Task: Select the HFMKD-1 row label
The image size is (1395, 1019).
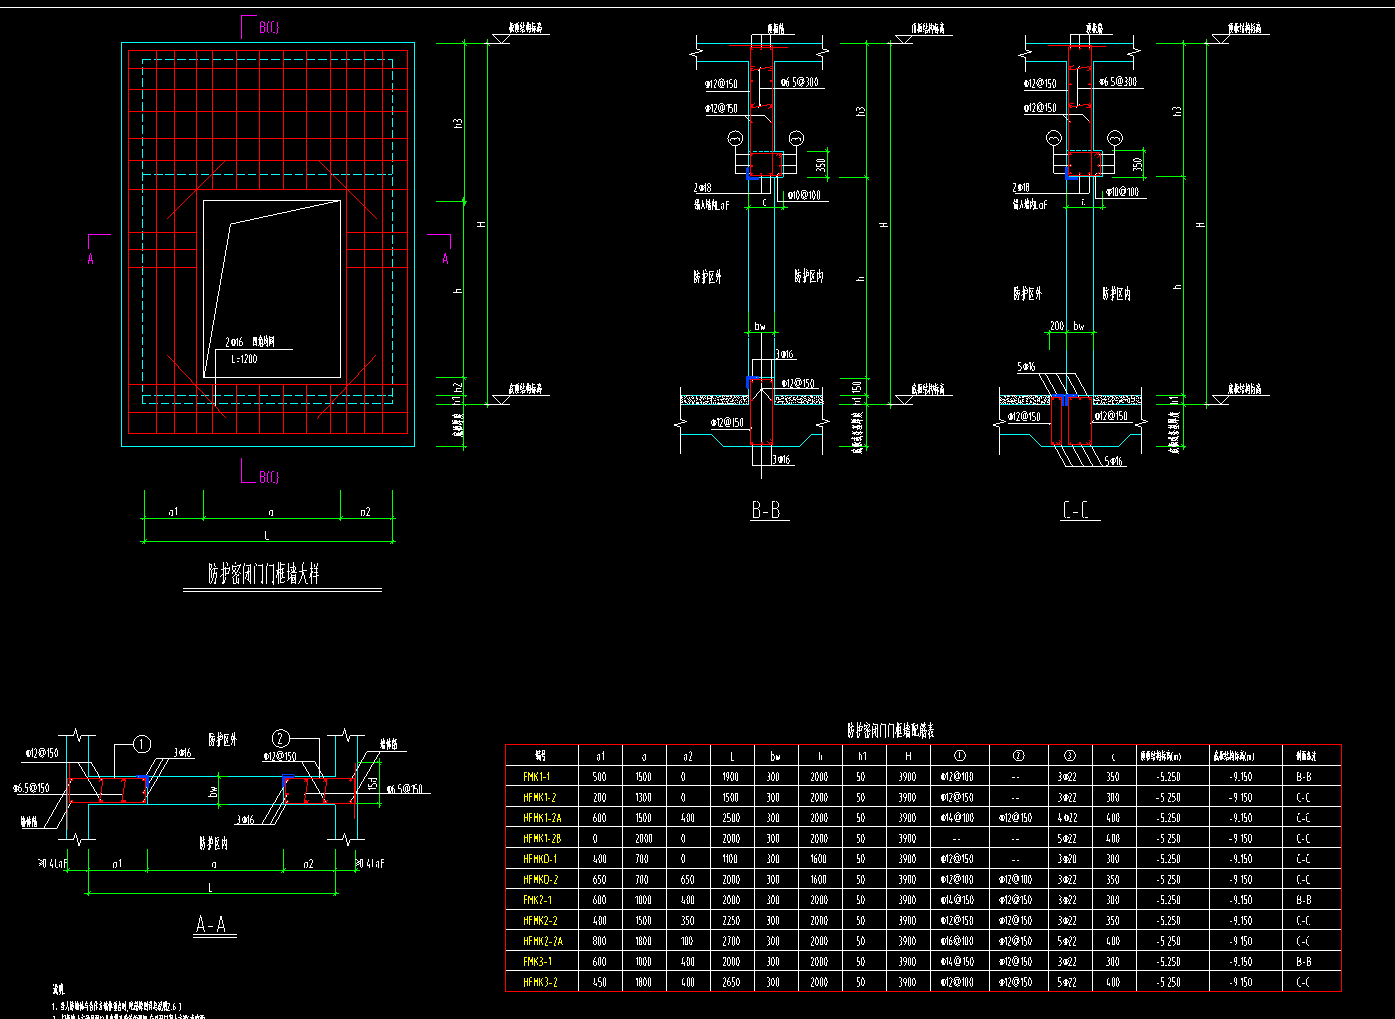Action: (540, 859)
